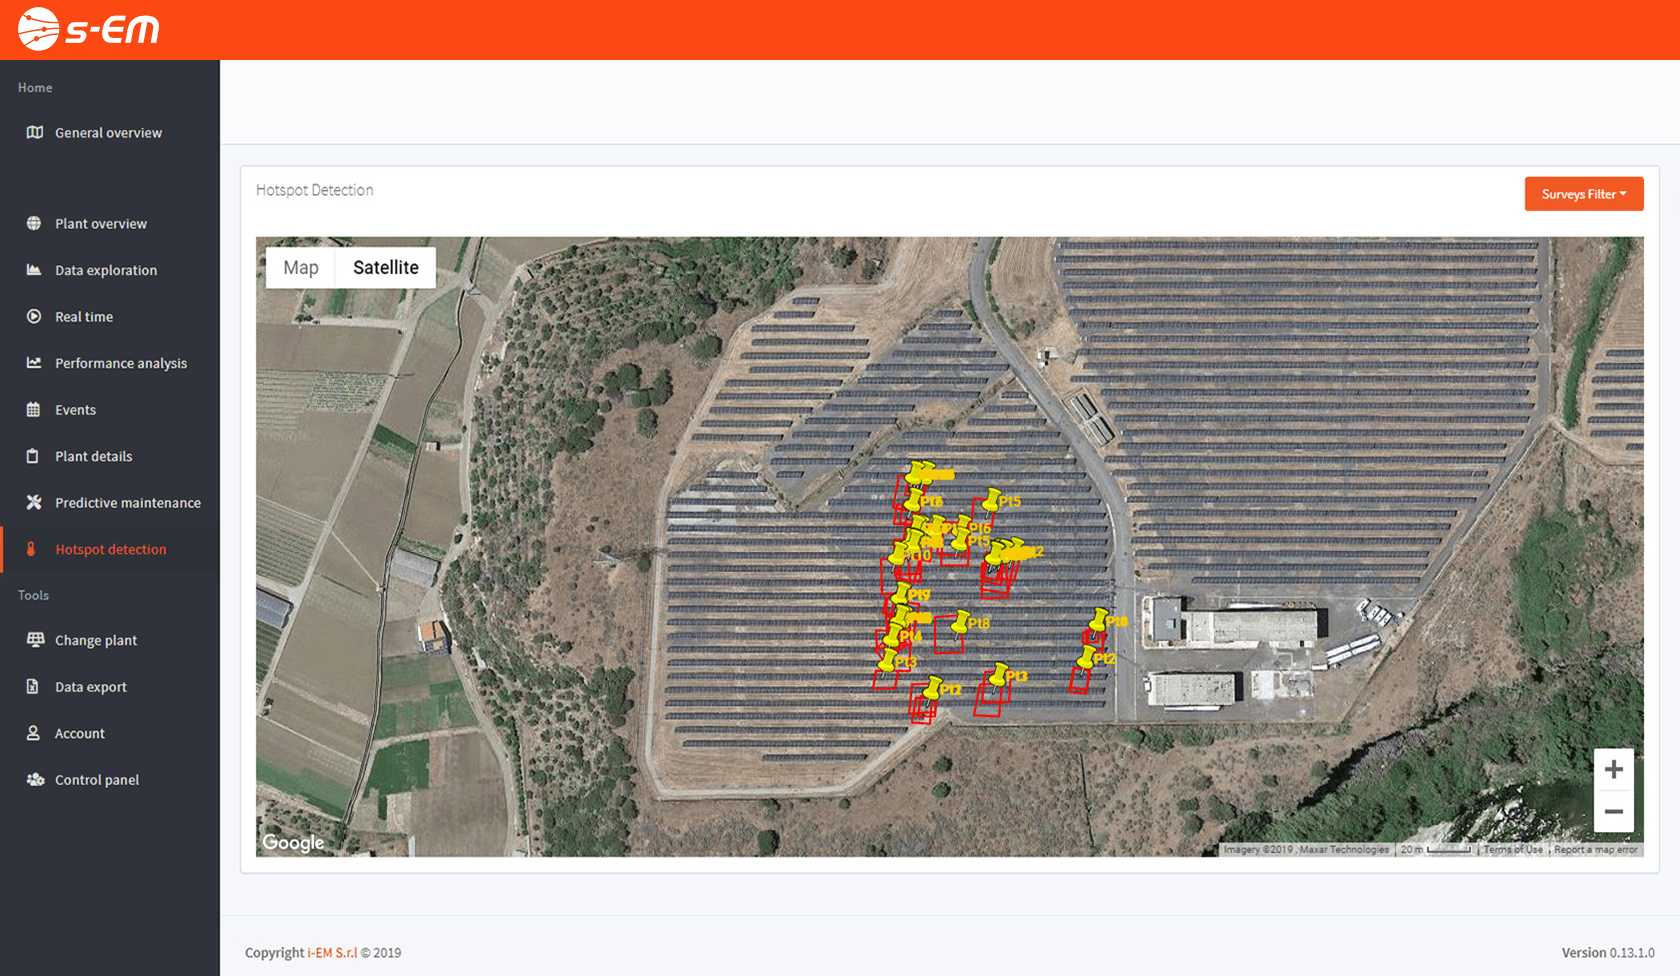1680x976 pixels.
Task: Click the Predictive maintenance tools icon
Action: [34, 502]
